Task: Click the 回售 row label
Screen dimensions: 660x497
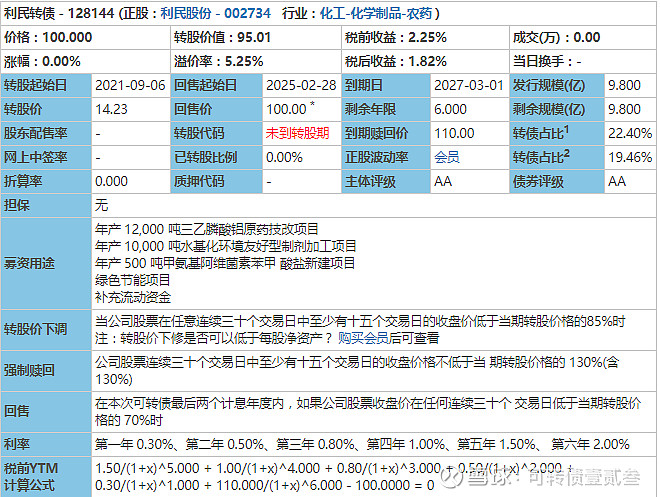Action: pyautogui.click(x=16, y=411)
